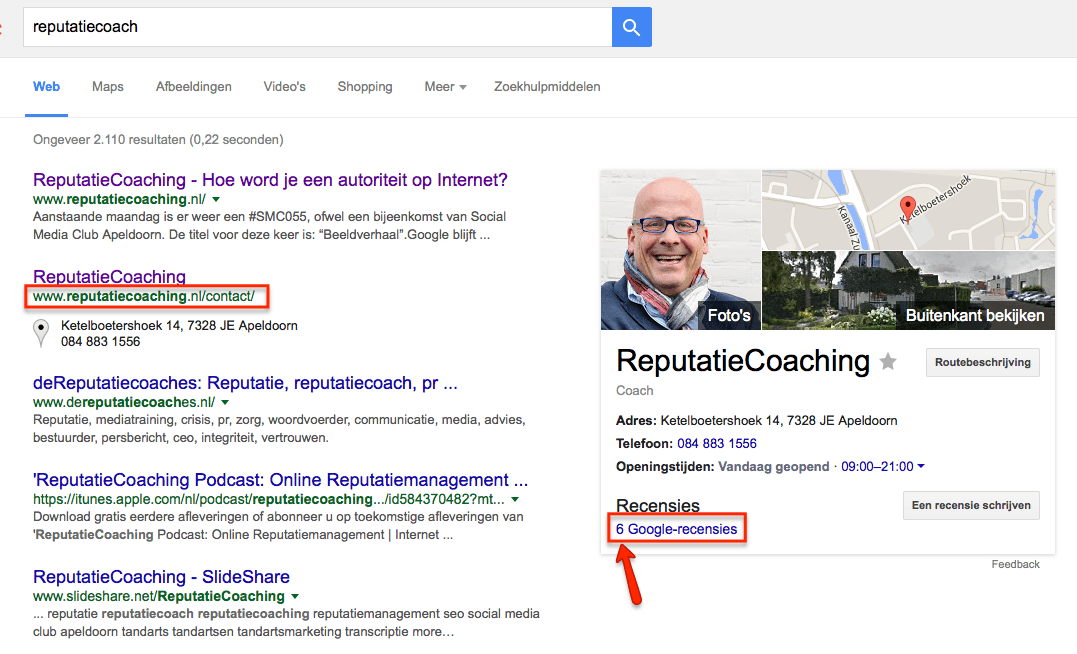1077x654 pixels.
Task: Open the Video's tab
Action: (x=285, y=87)
